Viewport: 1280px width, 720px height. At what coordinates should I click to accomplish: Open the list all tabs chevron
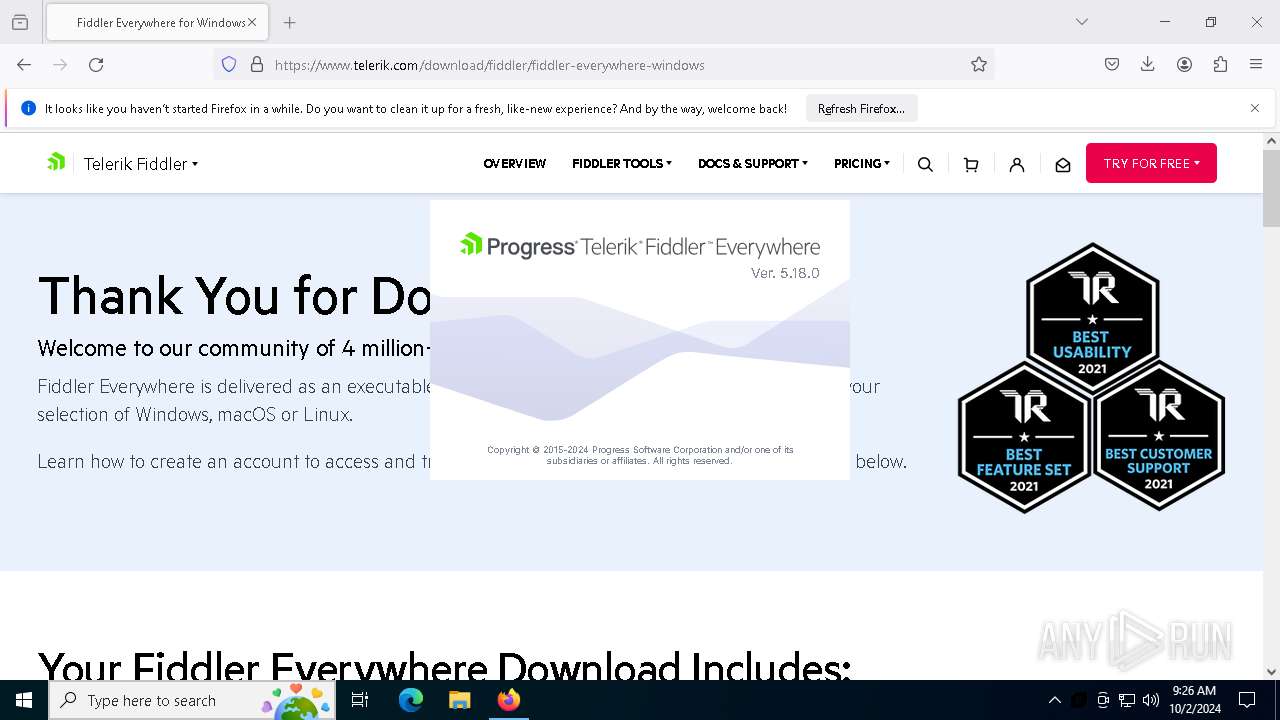(x=1081, y=22)
